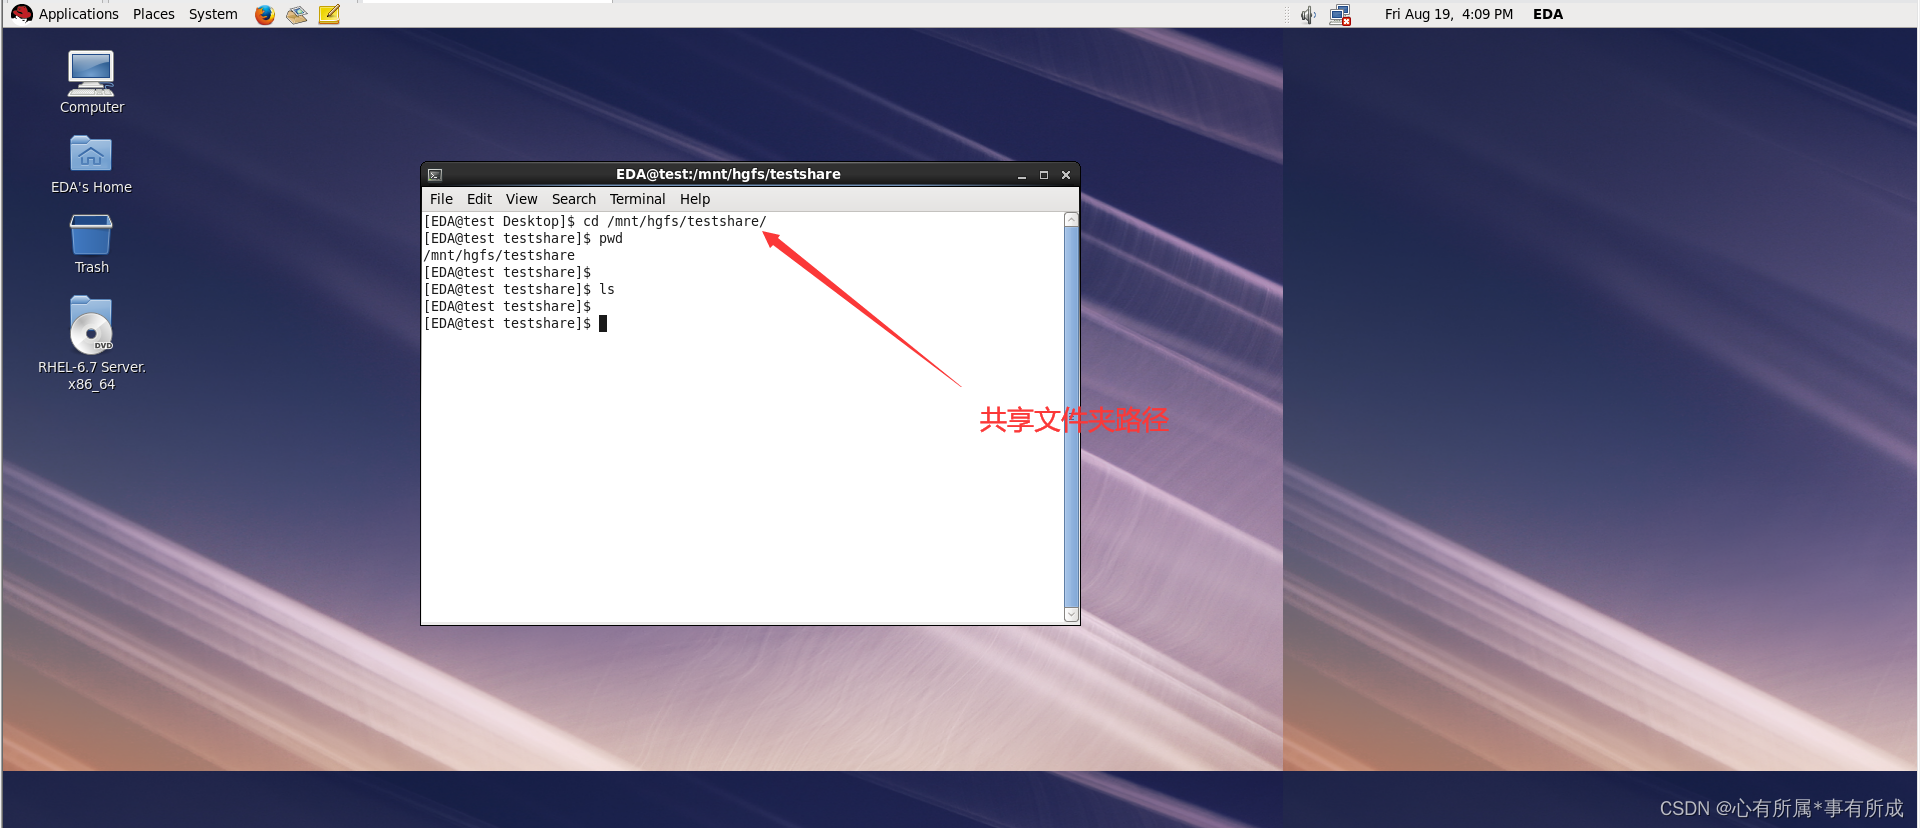Open the Places menu
1920x828 pixels.
pyautogui.click(x=153, y=14)
